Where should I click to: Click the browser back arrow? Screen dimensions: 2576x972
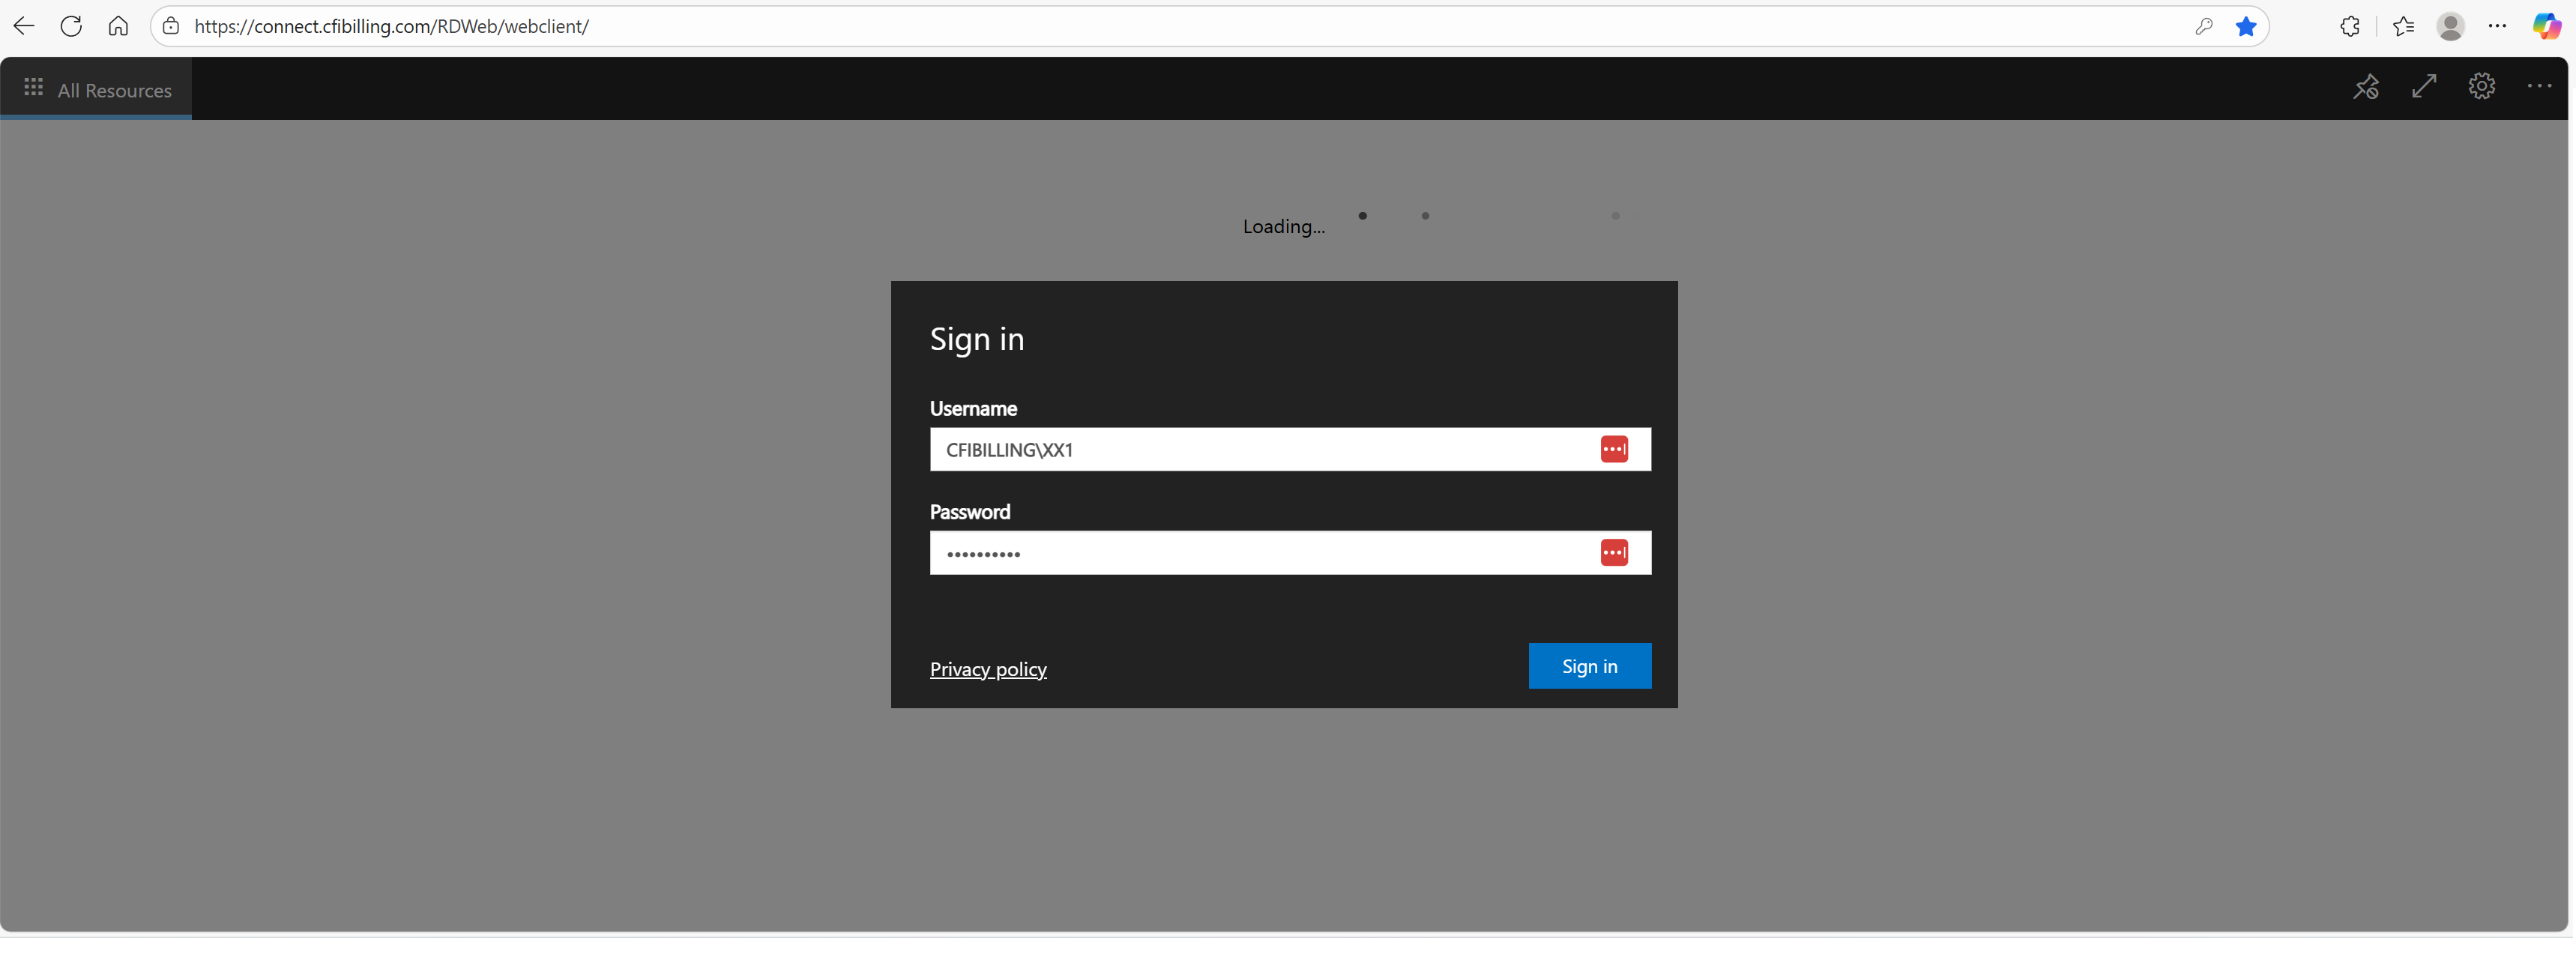click(x=24, y=26)
